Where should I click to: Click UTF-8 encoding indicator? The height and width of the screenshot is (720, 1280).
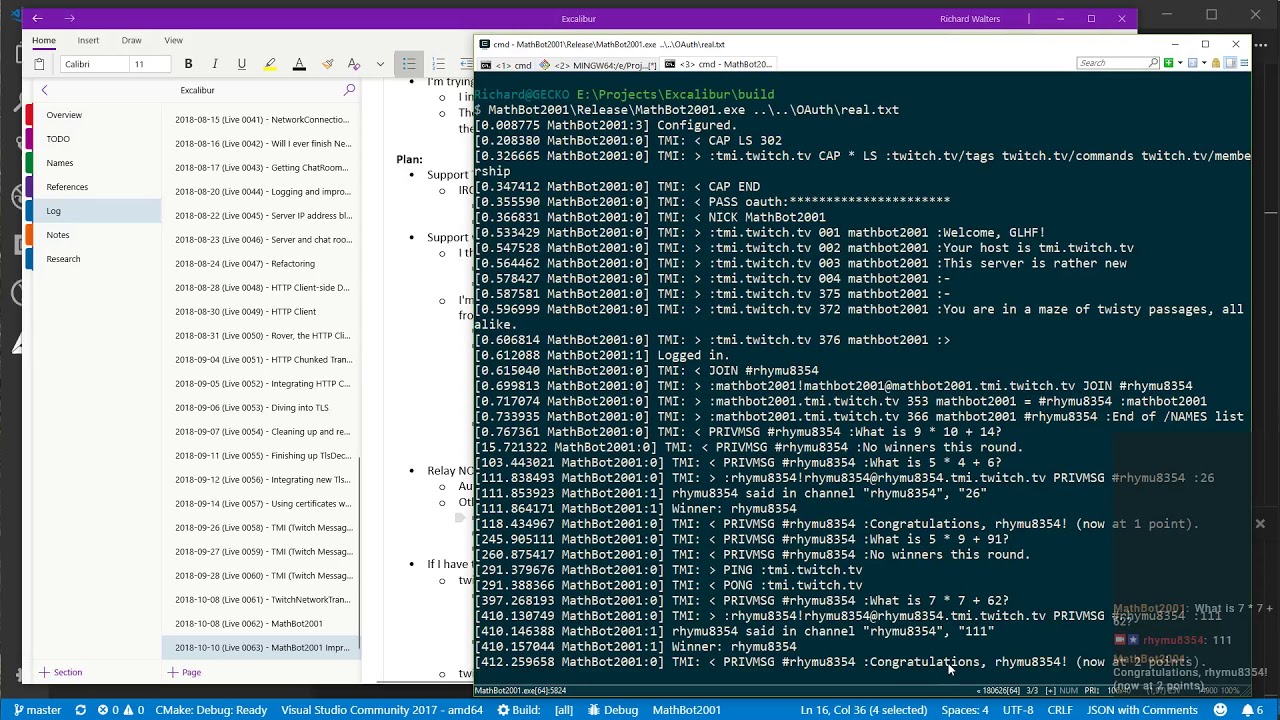coord(1018,710)
